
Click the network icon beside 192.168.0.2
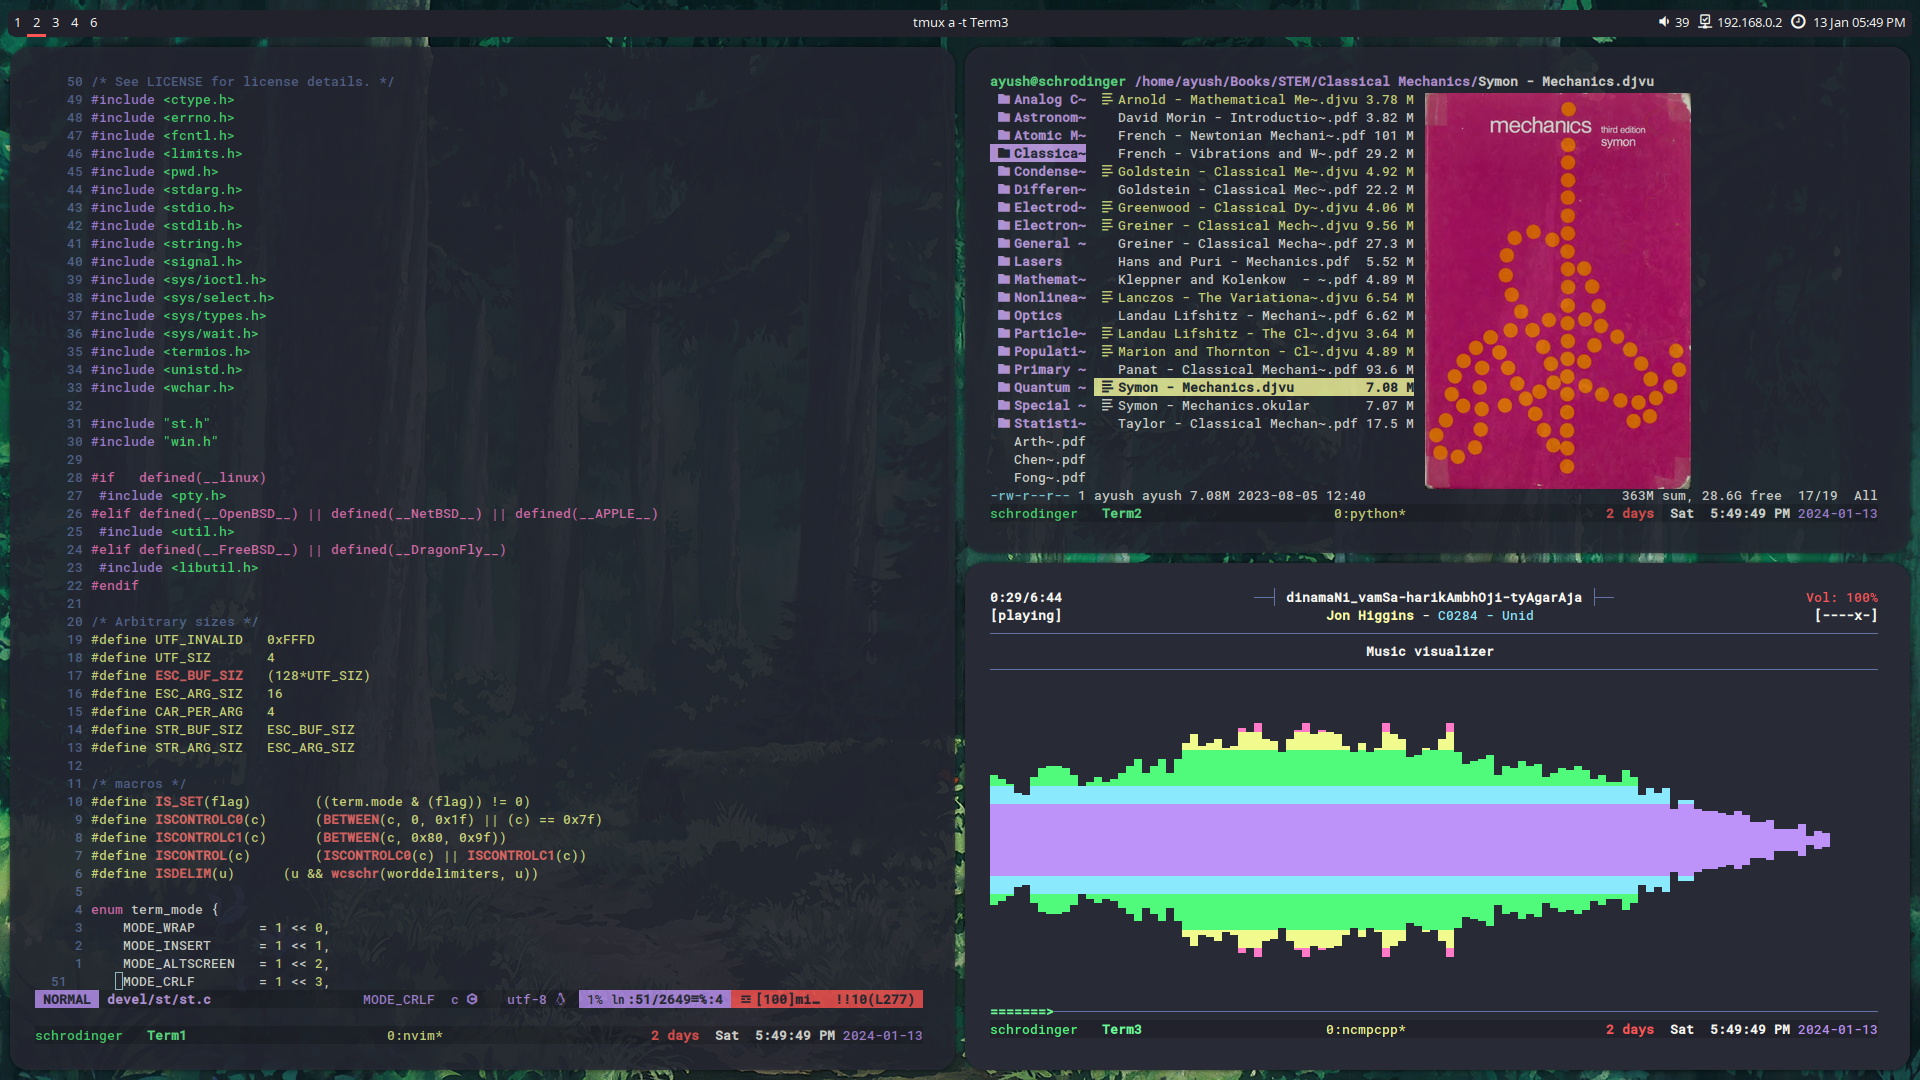coord(1705,22)
